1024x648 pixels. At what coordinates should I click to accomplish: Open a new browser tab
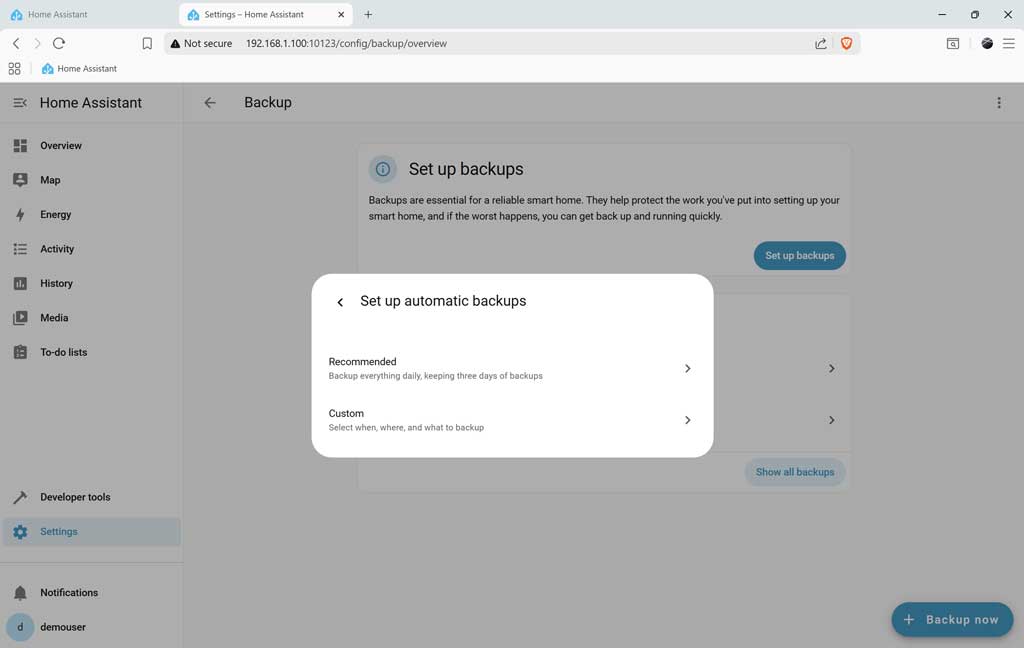[x=368, y=14]
